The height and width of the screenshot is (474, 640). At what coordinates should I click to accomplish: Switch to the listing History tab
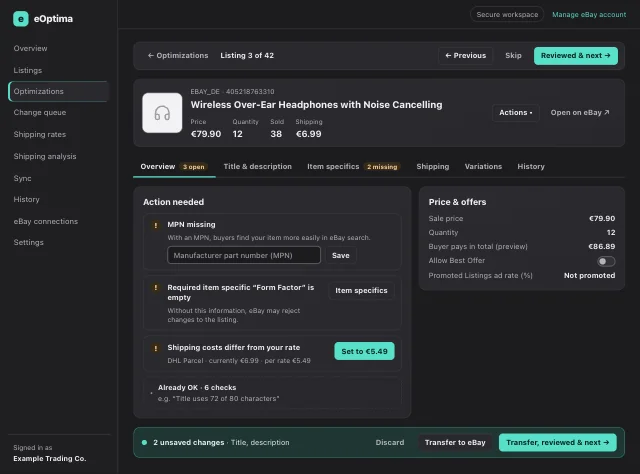click(531, 167)
